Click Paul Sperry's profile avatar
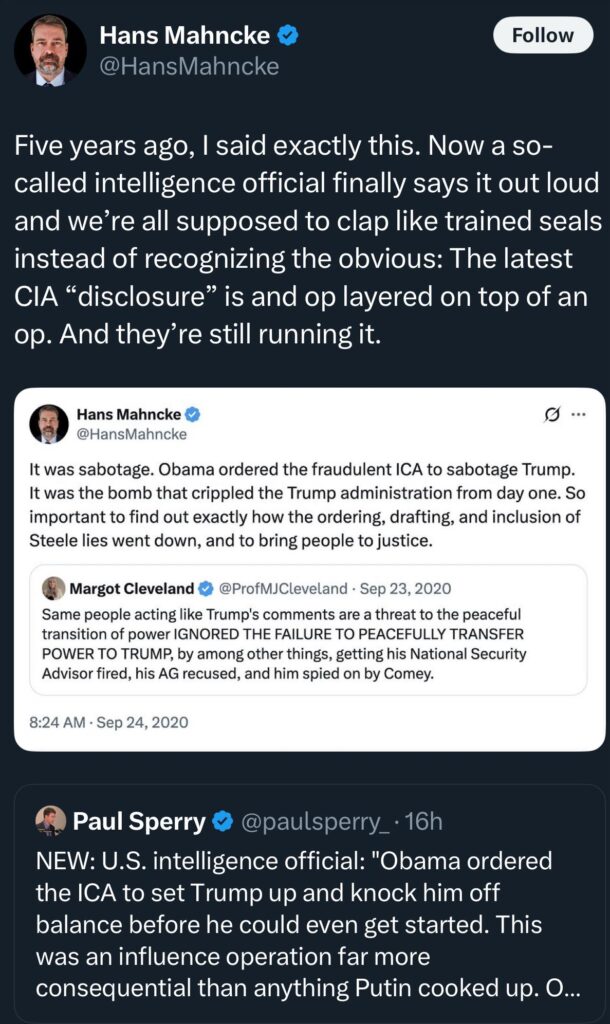Viewport: 610px width, 1024px height. point(50,822)
